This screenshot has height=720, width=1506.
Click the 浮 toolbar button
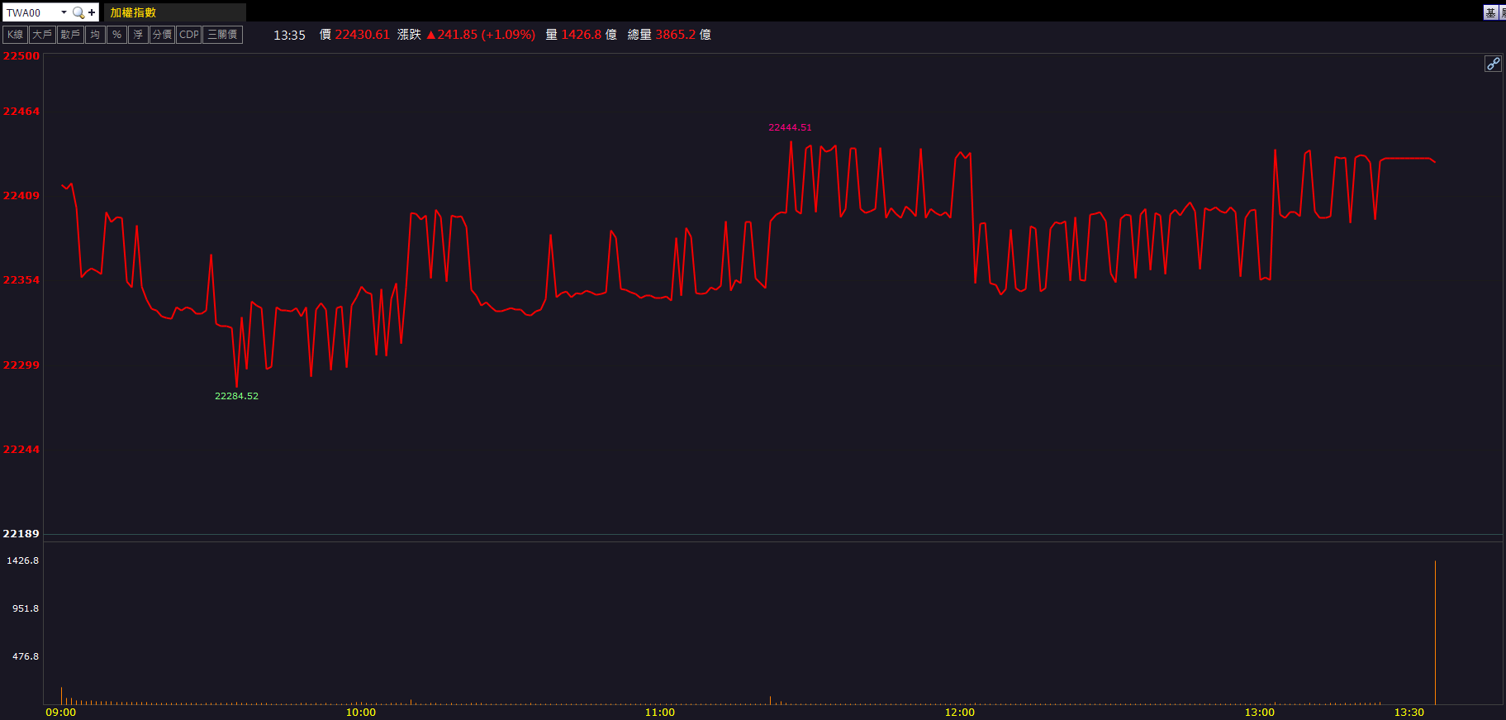pyautogui.click(x=138, y=34)
